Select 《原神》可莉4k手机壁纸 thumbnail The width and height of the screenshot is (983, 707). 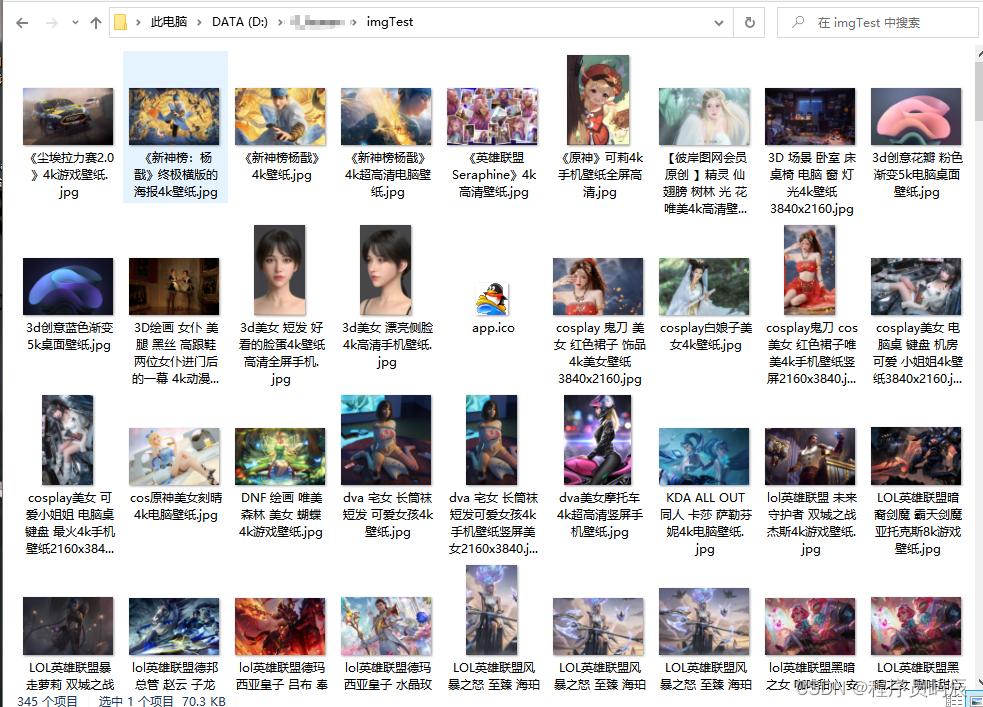coord(598,100)
